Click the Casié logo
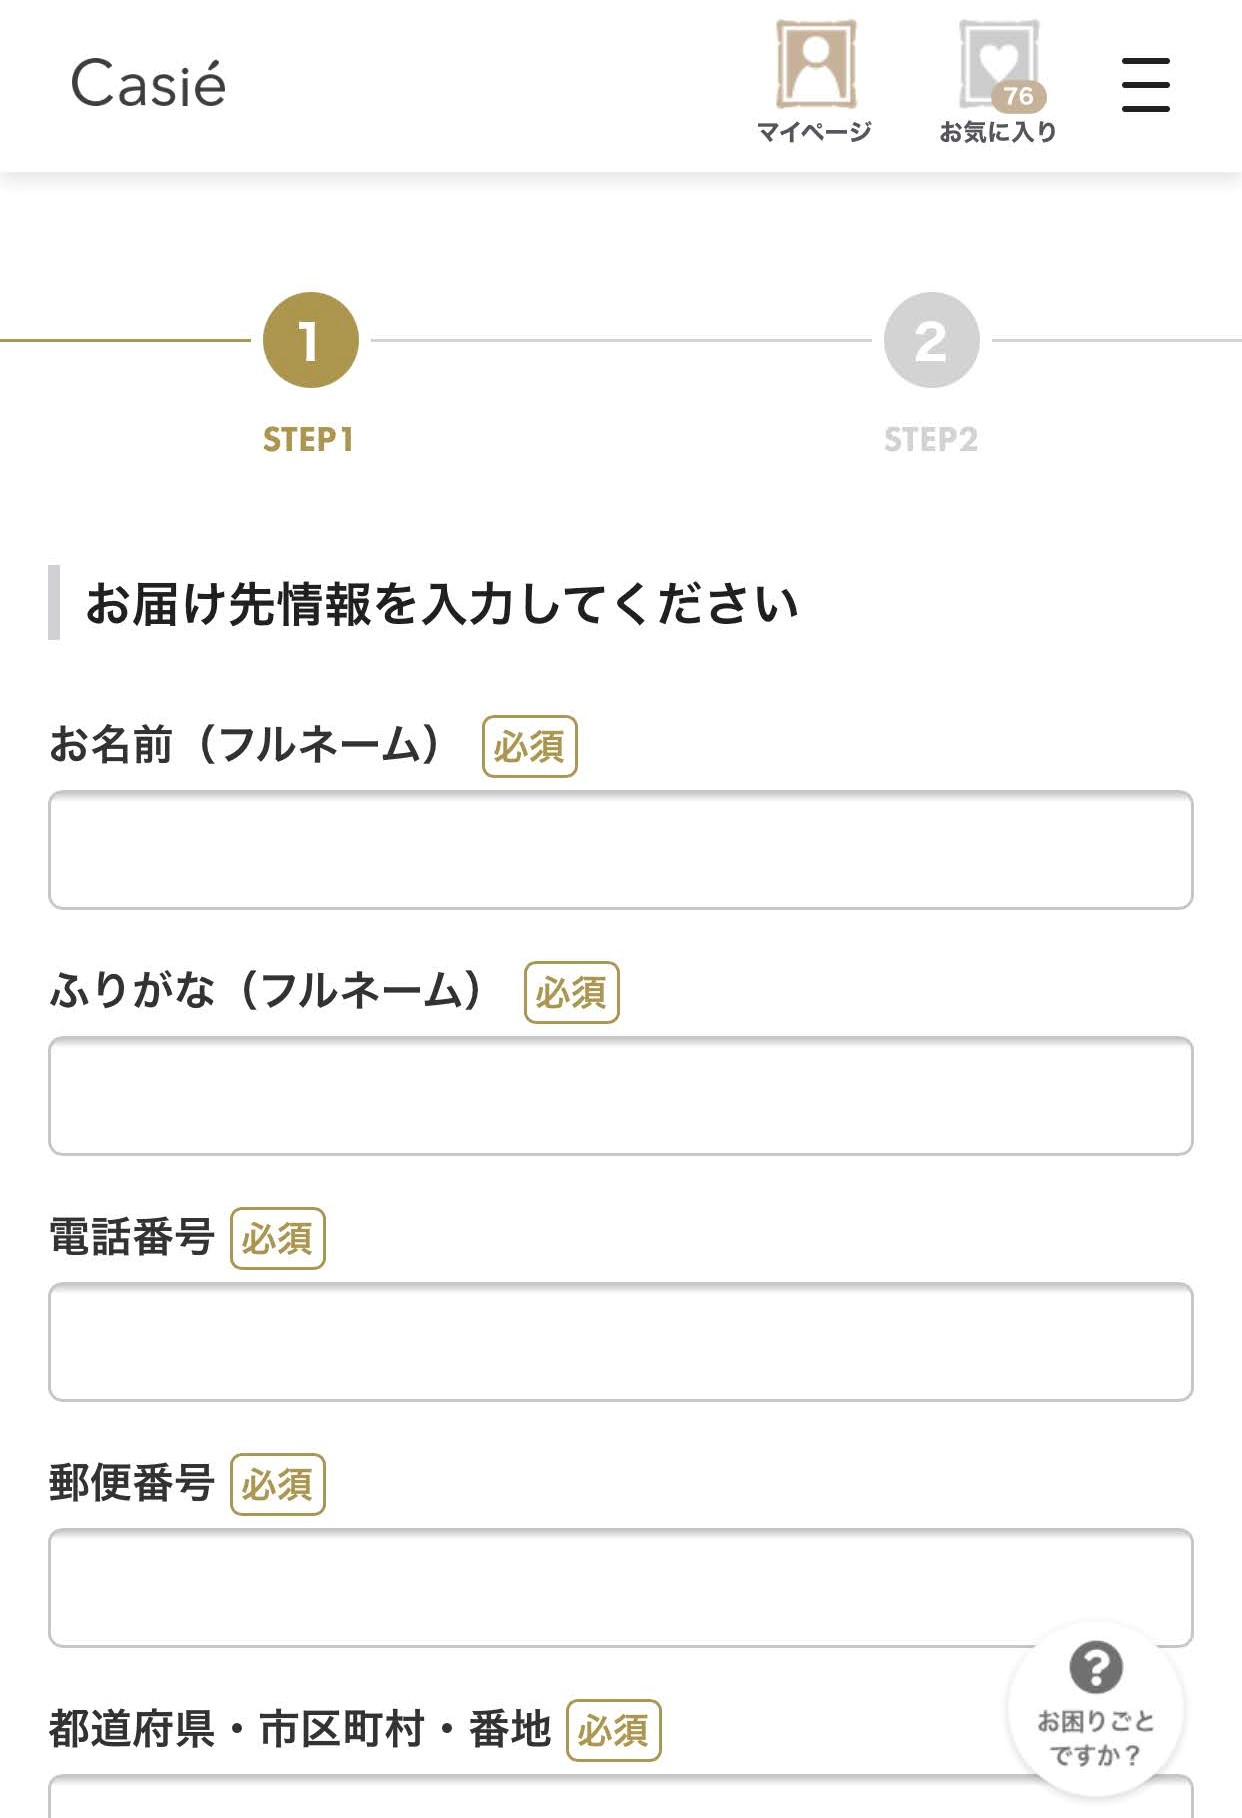The width and height of the screenshot is (1242, 1818). (148, 83)
